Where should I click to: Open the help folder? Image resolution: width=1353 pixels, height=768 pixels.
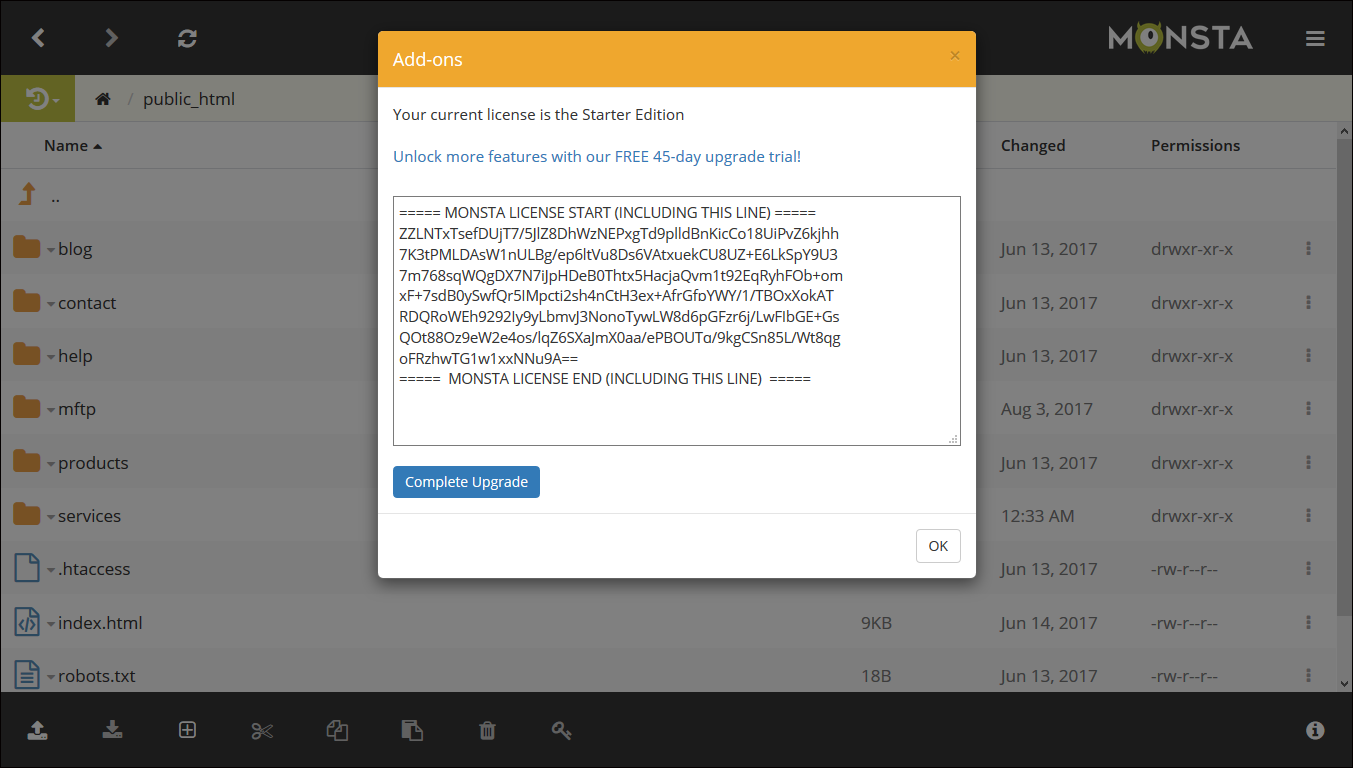(x=75, y=356)
